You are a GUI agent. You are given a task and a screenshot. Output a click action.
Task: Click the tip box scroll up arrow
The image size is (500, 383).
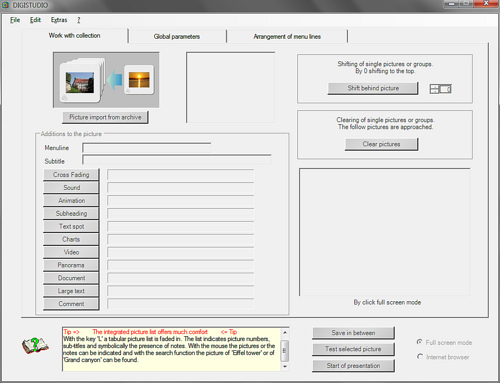tap(285, 333)
